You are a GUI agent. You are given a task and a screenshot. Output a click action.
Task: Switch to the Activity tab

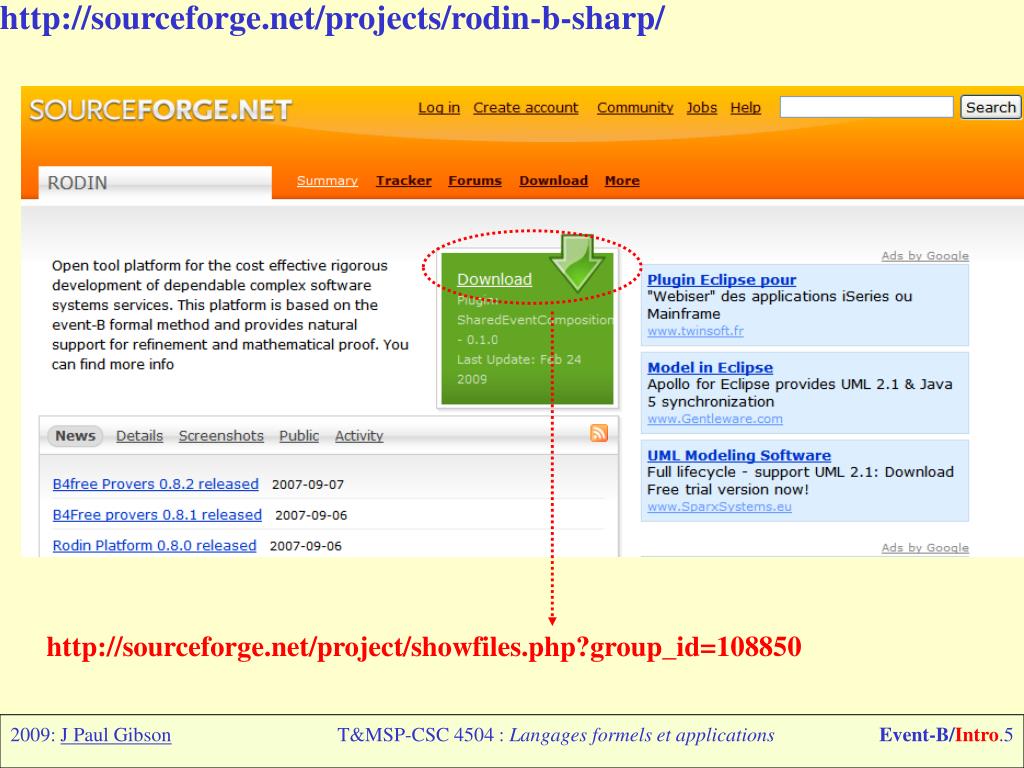(359, 436)
